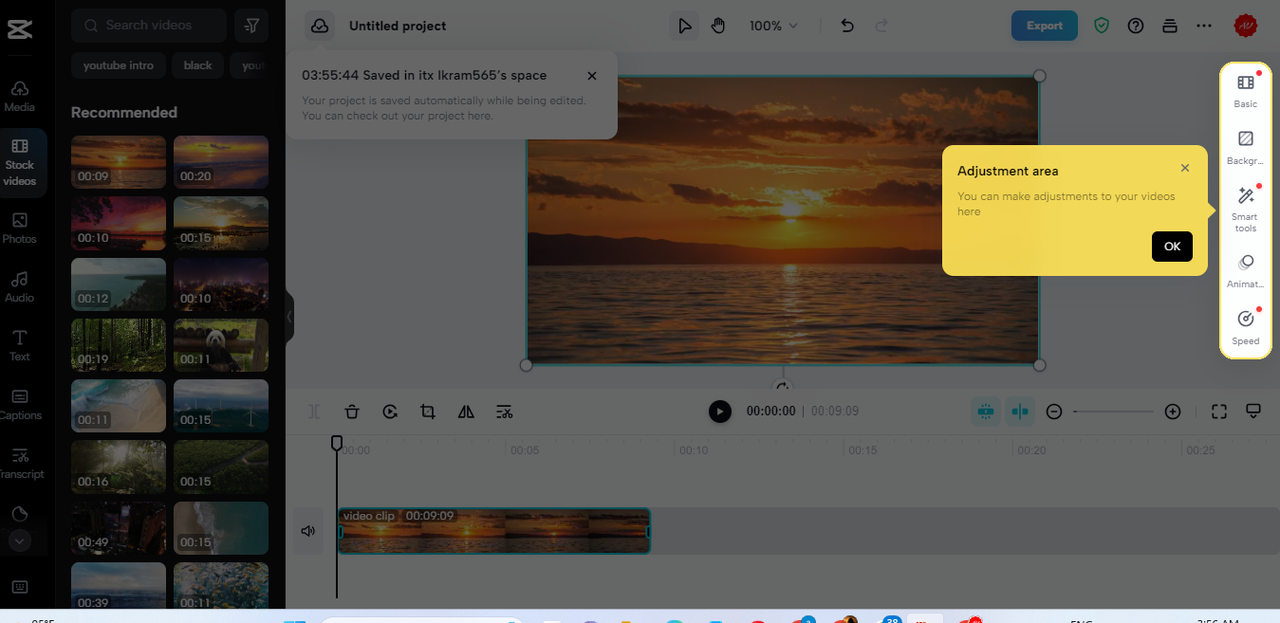Undo the last action

(x=847, y=26)
